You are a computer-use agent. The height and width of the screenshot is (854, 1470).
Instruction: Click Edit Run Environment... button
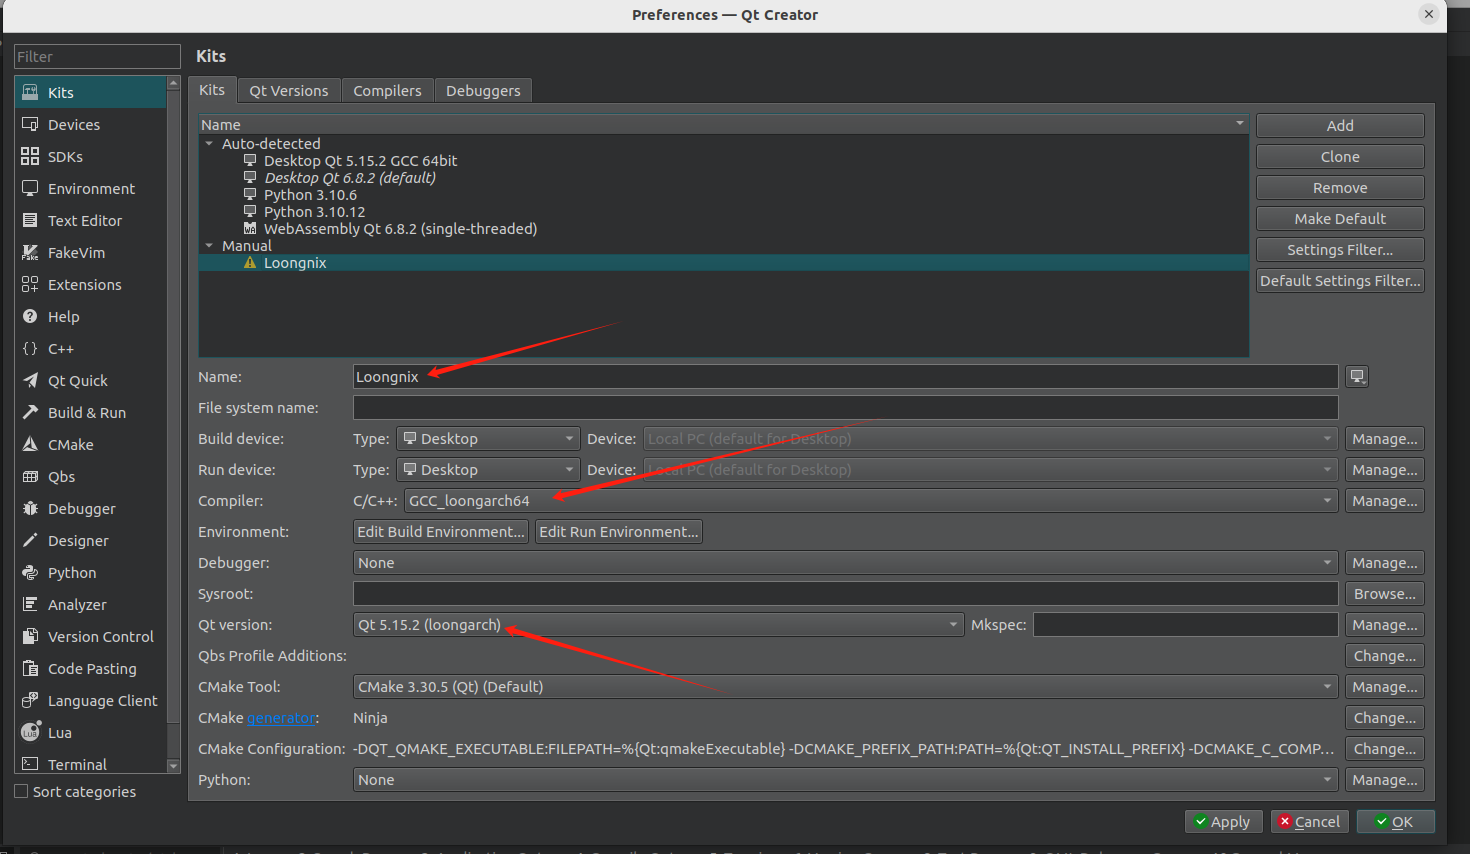619,531
